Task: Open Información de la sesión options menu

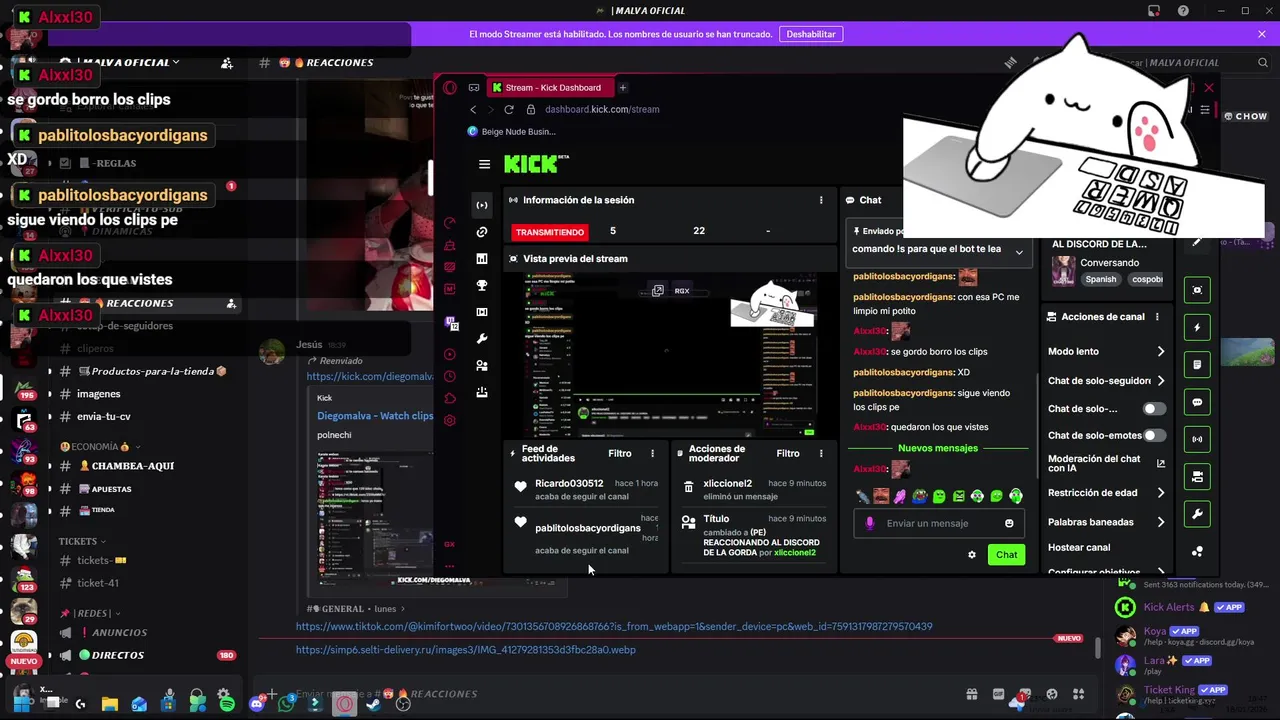Action: (x=821, y=200)
